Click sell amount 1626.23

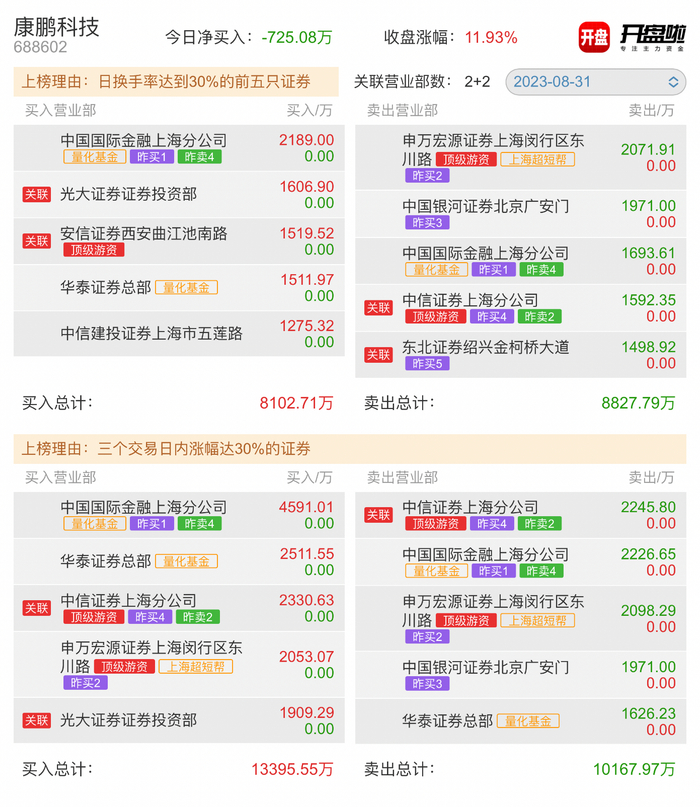click(648, 714)
